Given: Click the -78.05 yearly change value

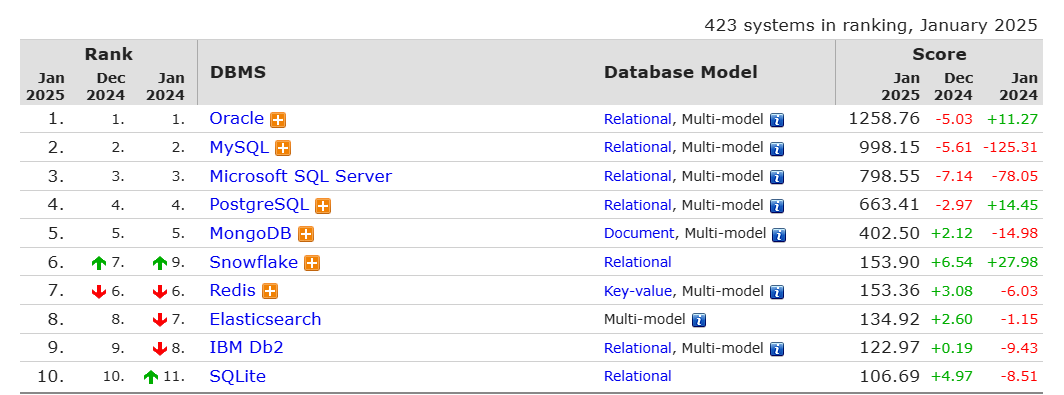Looking at the screenshot, I should [x=1015, y=176].
